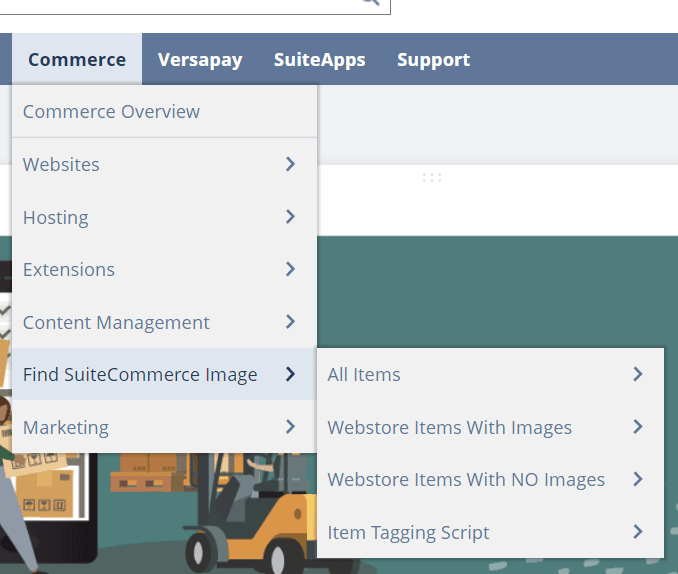Expand All Items chevron arrow
Image resolution: width=678 pixels, height=574 pixels.
[x=638, y=374]
